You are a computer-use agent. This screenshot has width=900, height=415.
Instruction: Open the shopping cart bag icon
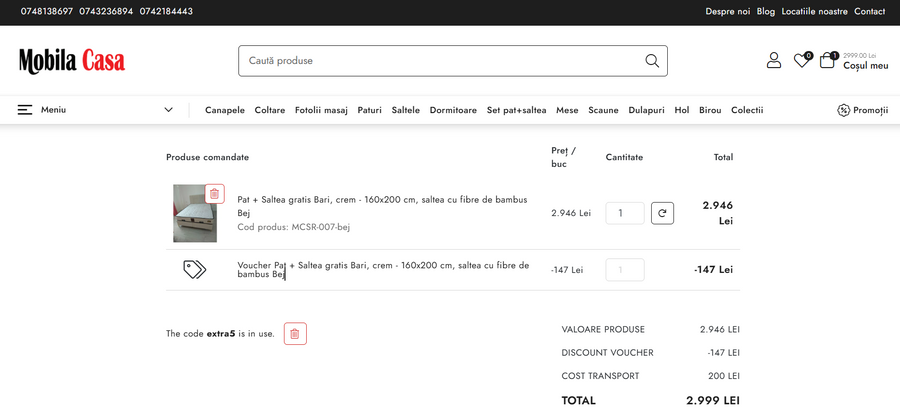(x=827, y=60)
